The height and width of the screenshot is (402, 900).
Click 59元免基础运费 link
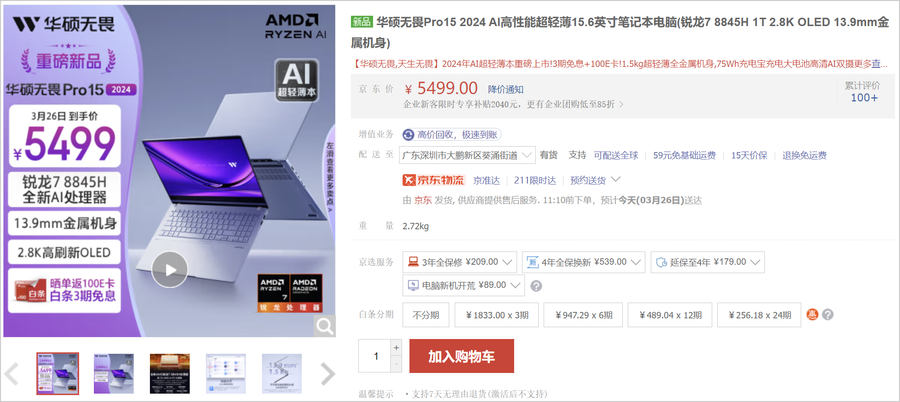(684, 155)
